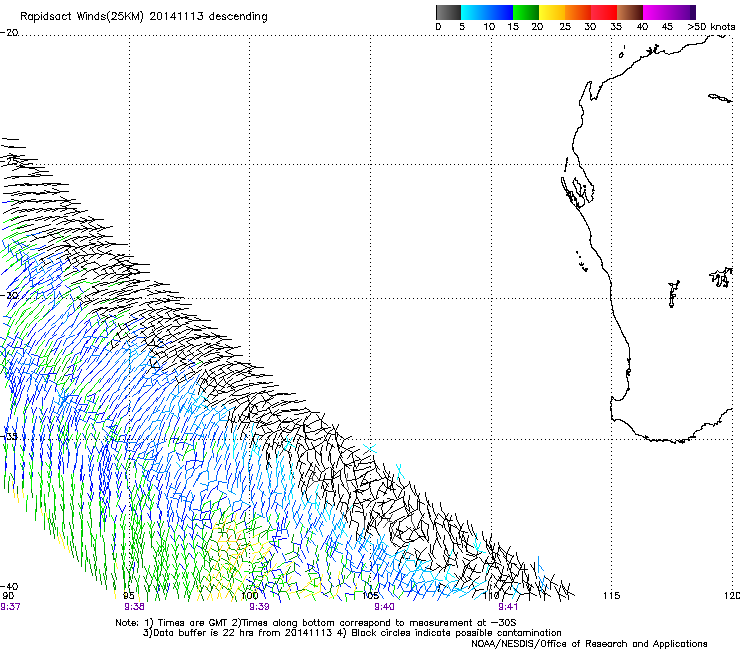The height and width of the screenshot is (650, 740).
Task: Click the gray 0-5 knots legend swatch
Action: tap(448, 12)
